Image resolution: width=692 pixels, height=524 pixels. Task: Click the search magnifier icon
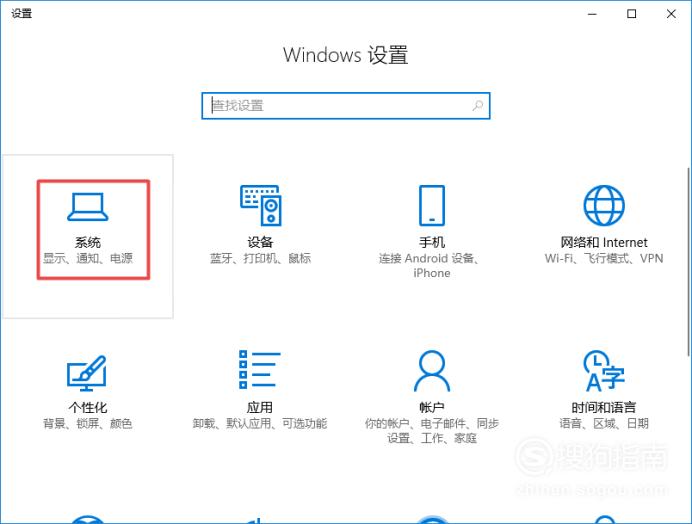coord(478,106)
